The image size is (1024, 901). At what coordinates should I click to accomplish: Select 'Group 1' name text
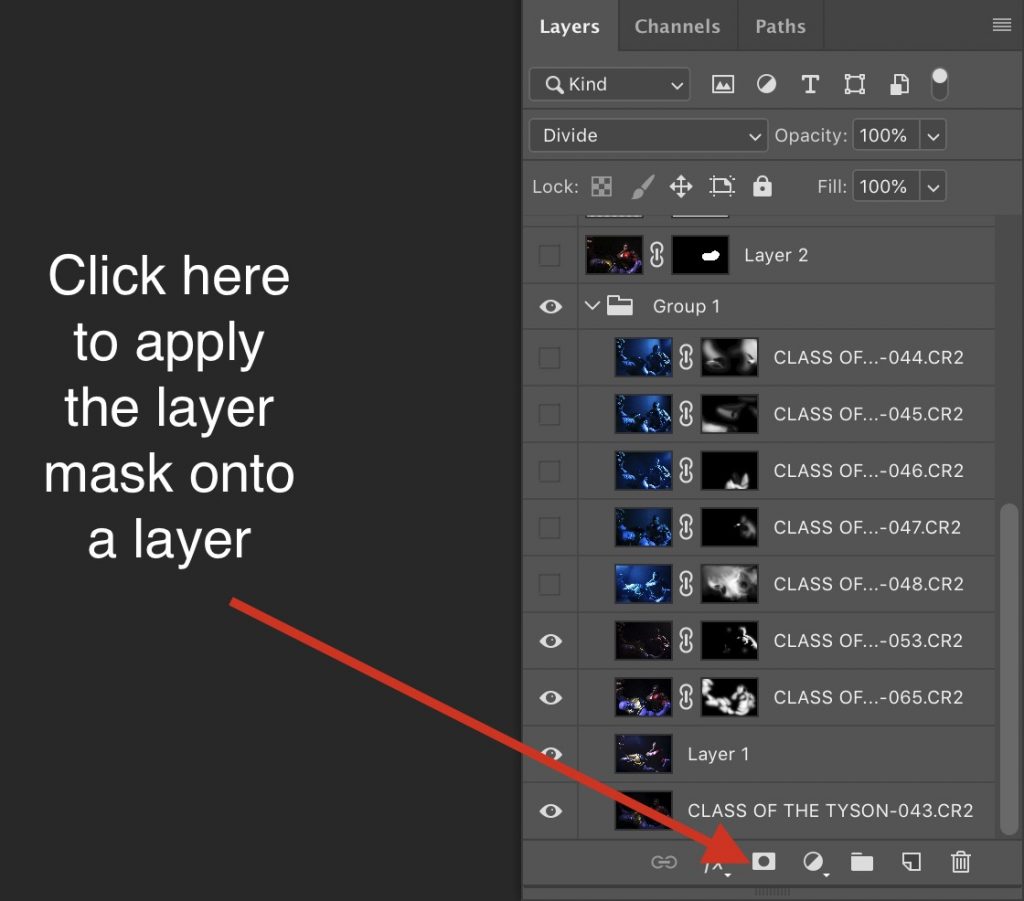(686, 306)
